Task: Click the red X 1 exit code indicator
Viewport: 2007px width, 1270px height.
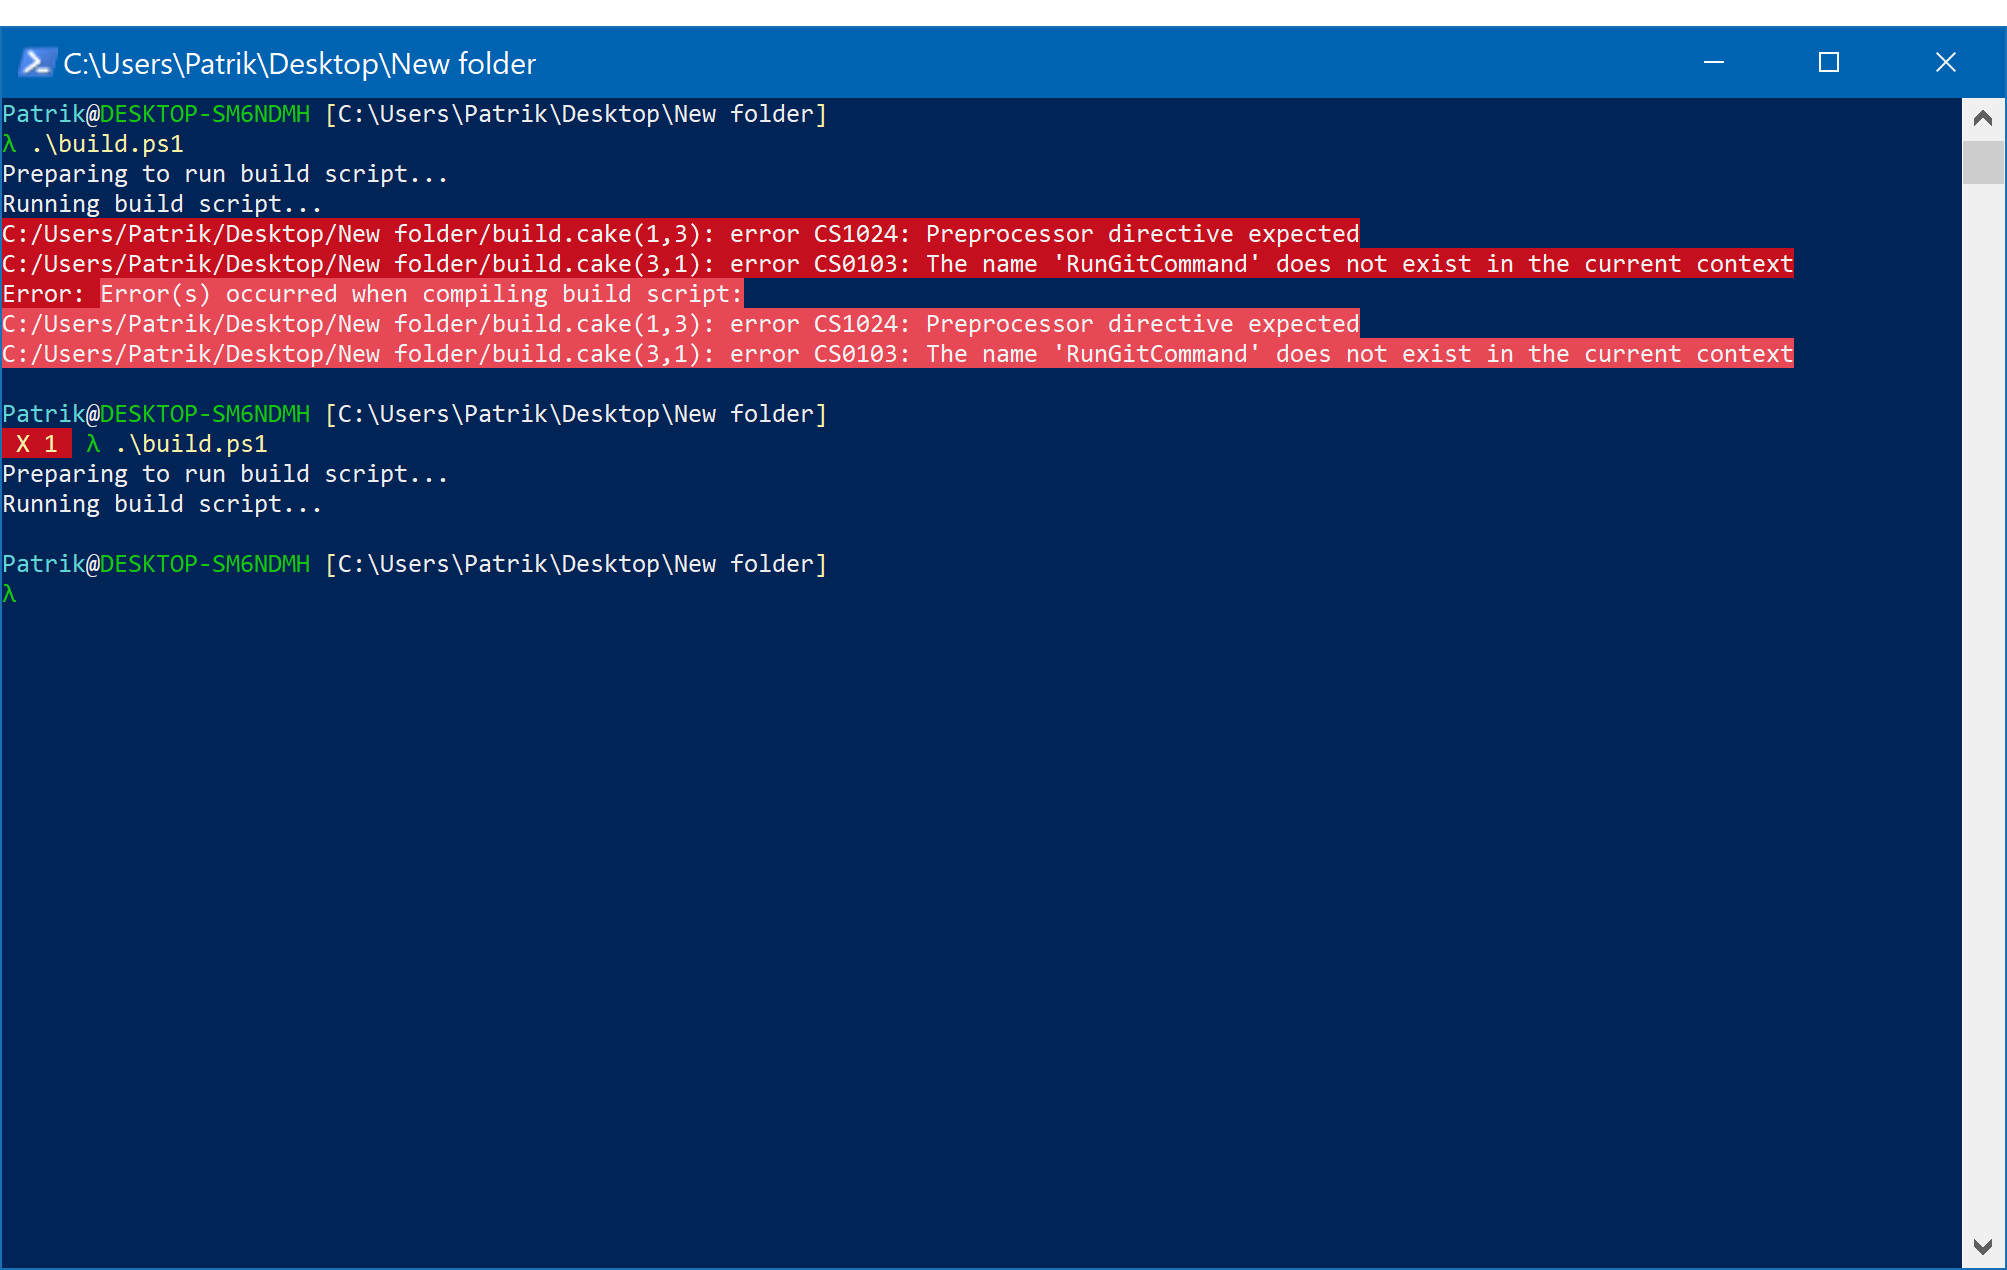Action: (36, 444)
